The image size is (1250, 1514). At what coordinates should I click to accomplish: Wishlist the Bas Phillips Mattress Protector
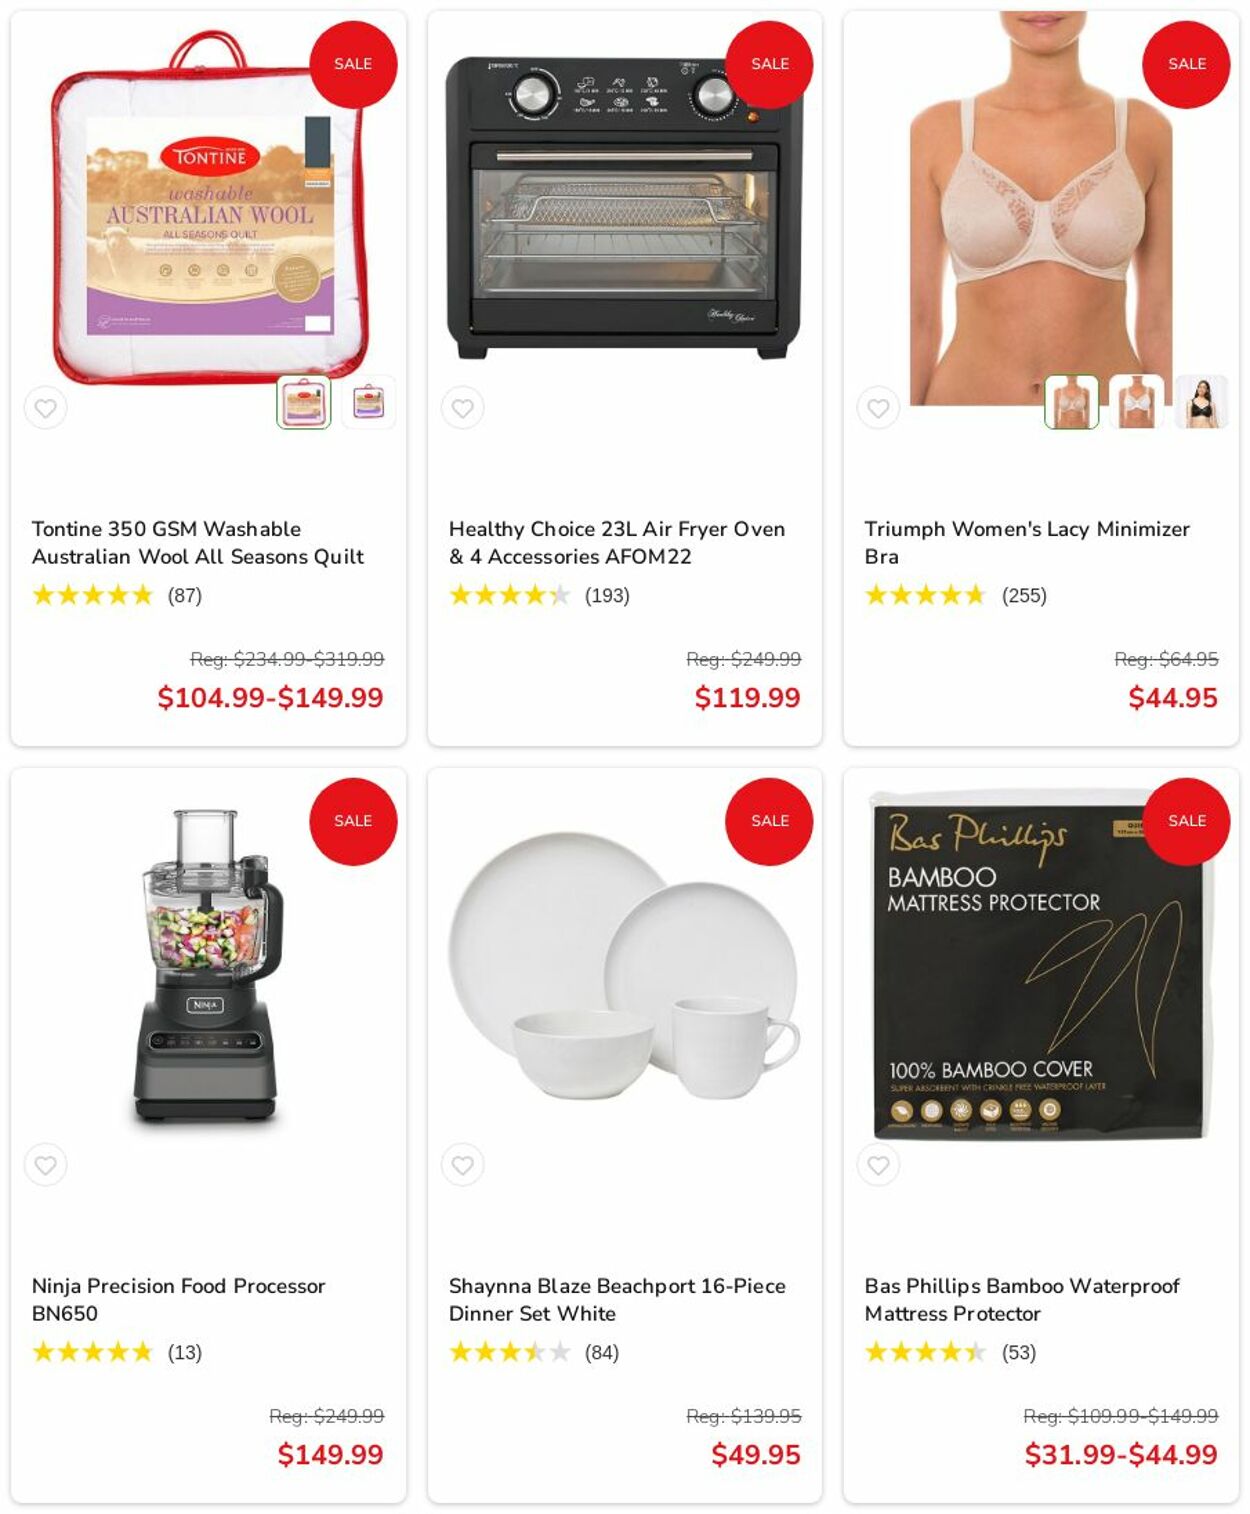tap(878, 1165)
